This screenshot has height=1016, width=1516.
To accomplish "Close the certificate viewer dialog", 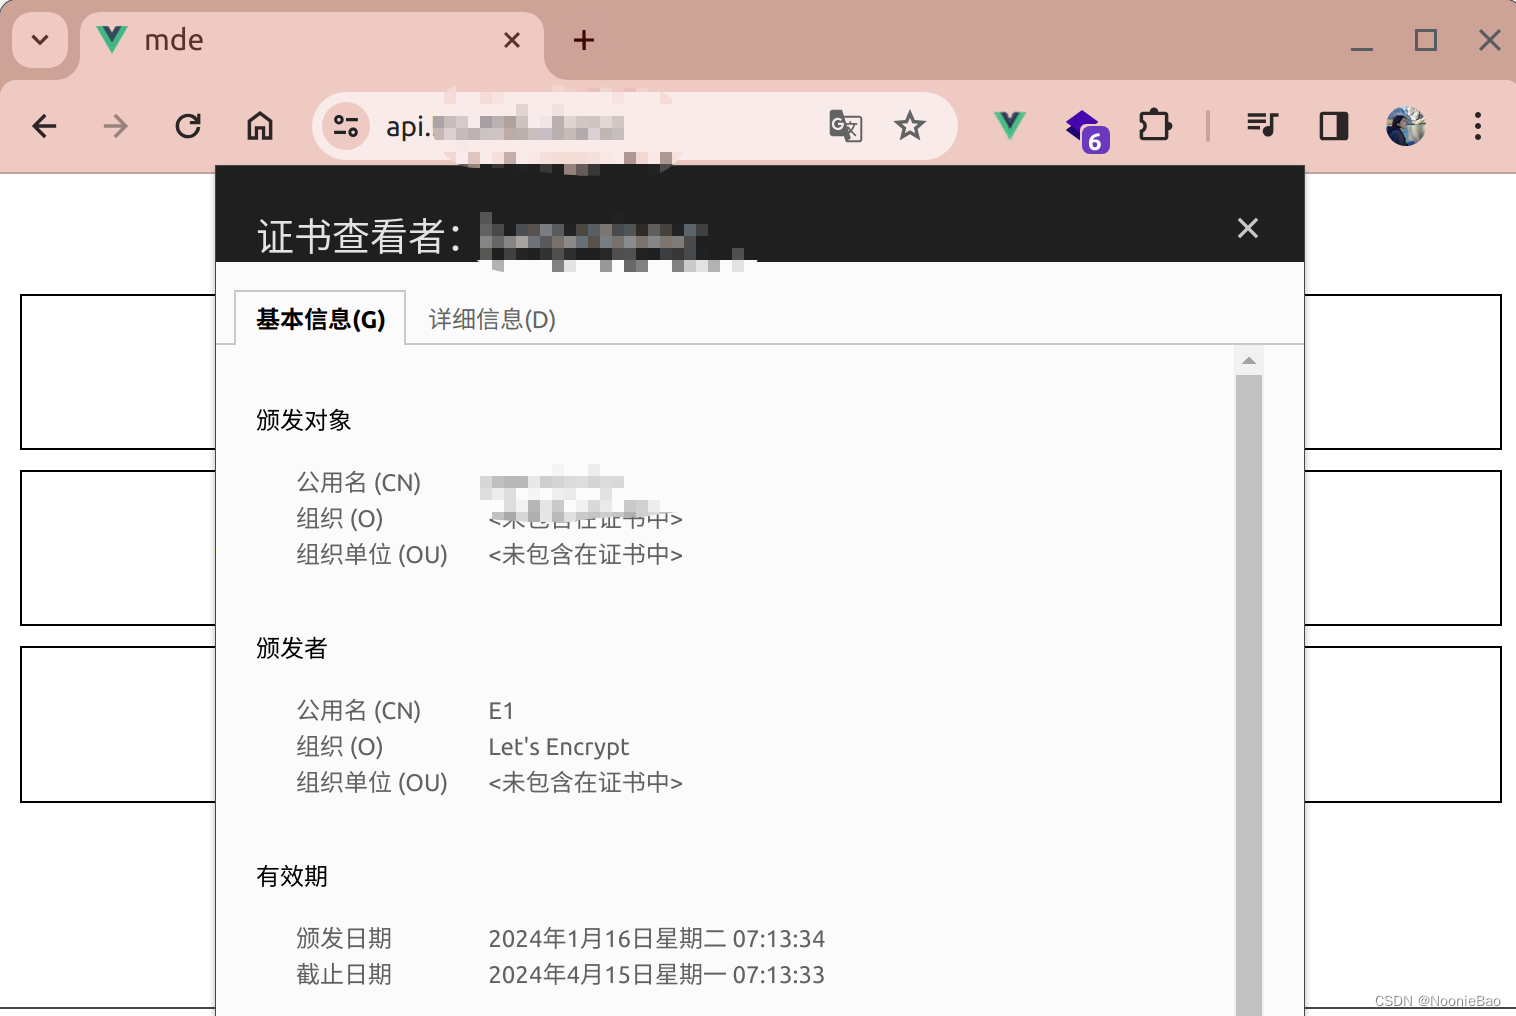I will 1247,228.
